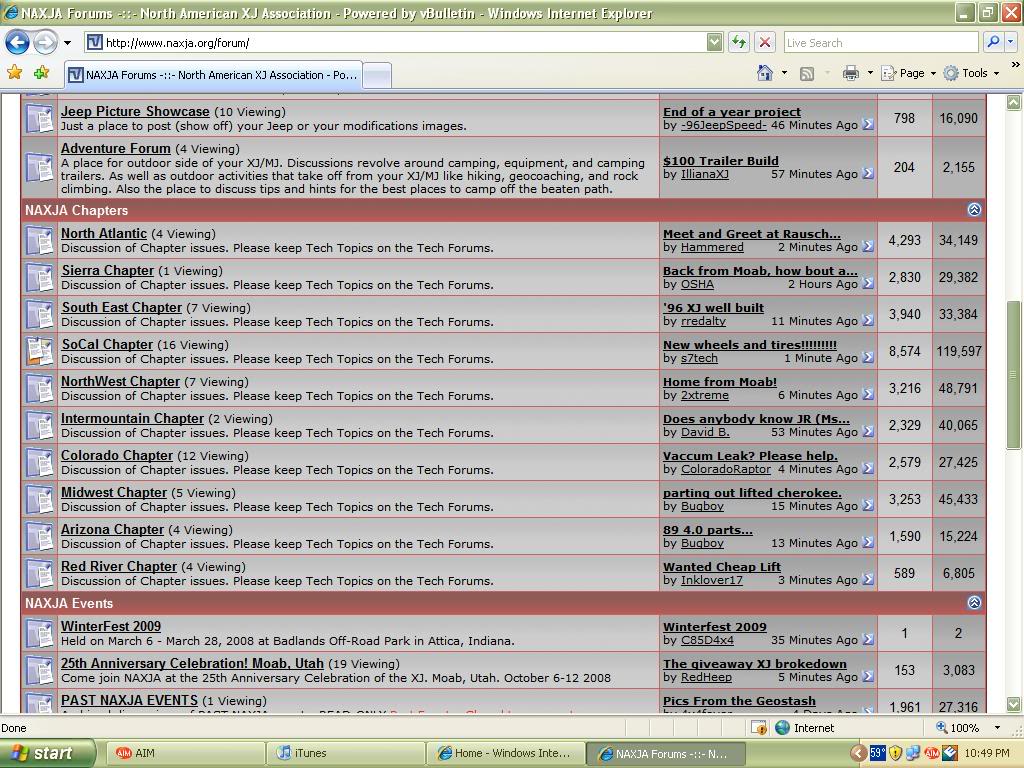Click the North Atlantic forum status icon
The height and width of the screenshot is (768, 1024).
pos(40,240)
